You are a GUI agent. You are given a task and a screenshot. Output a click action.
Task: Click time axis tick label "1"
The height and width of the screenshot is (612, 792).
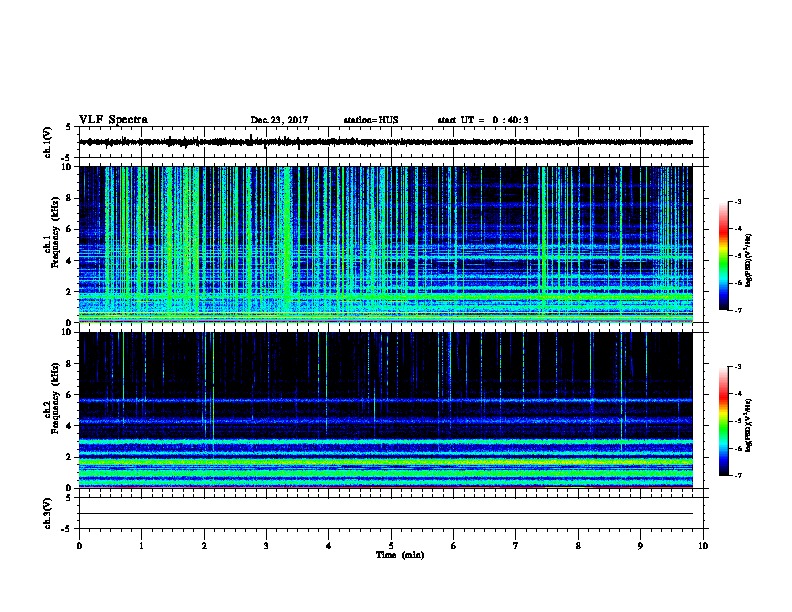[142, 546]
